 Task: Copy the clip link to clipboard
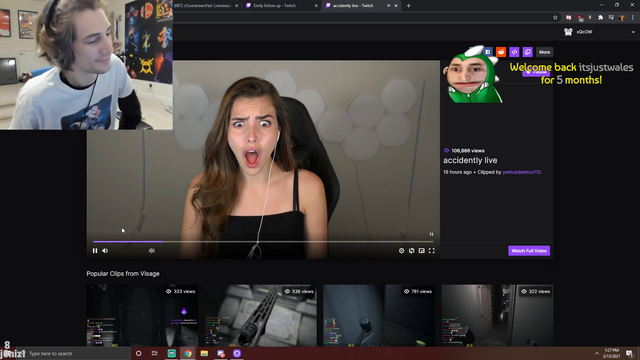point(528,52)
